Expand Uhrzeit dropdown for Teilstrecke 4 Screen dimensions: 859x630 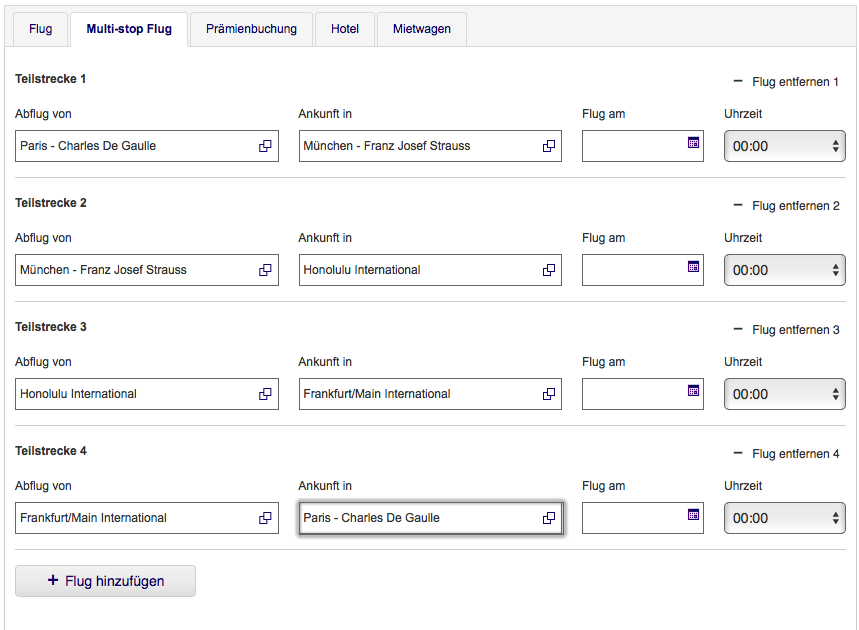pyautogui.click(x=784, y=518)
